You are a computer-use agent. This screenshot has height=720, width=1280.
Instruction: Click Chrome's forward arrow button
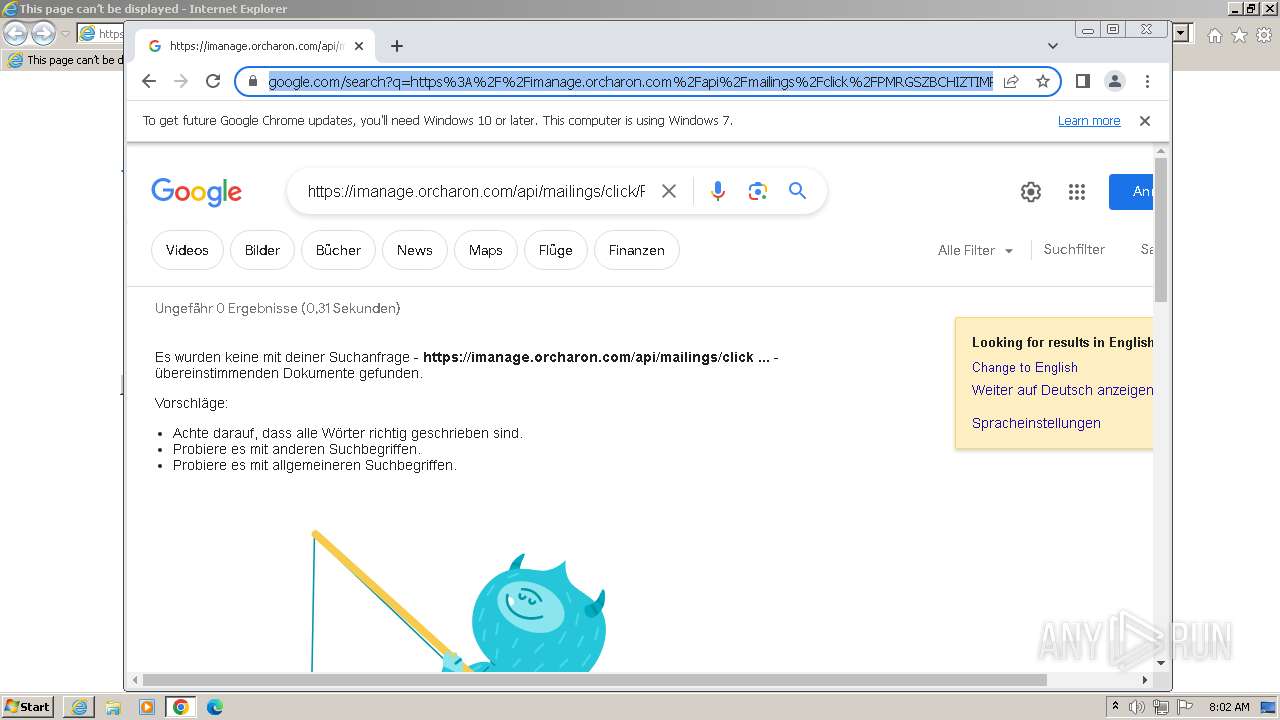point(181,81)
